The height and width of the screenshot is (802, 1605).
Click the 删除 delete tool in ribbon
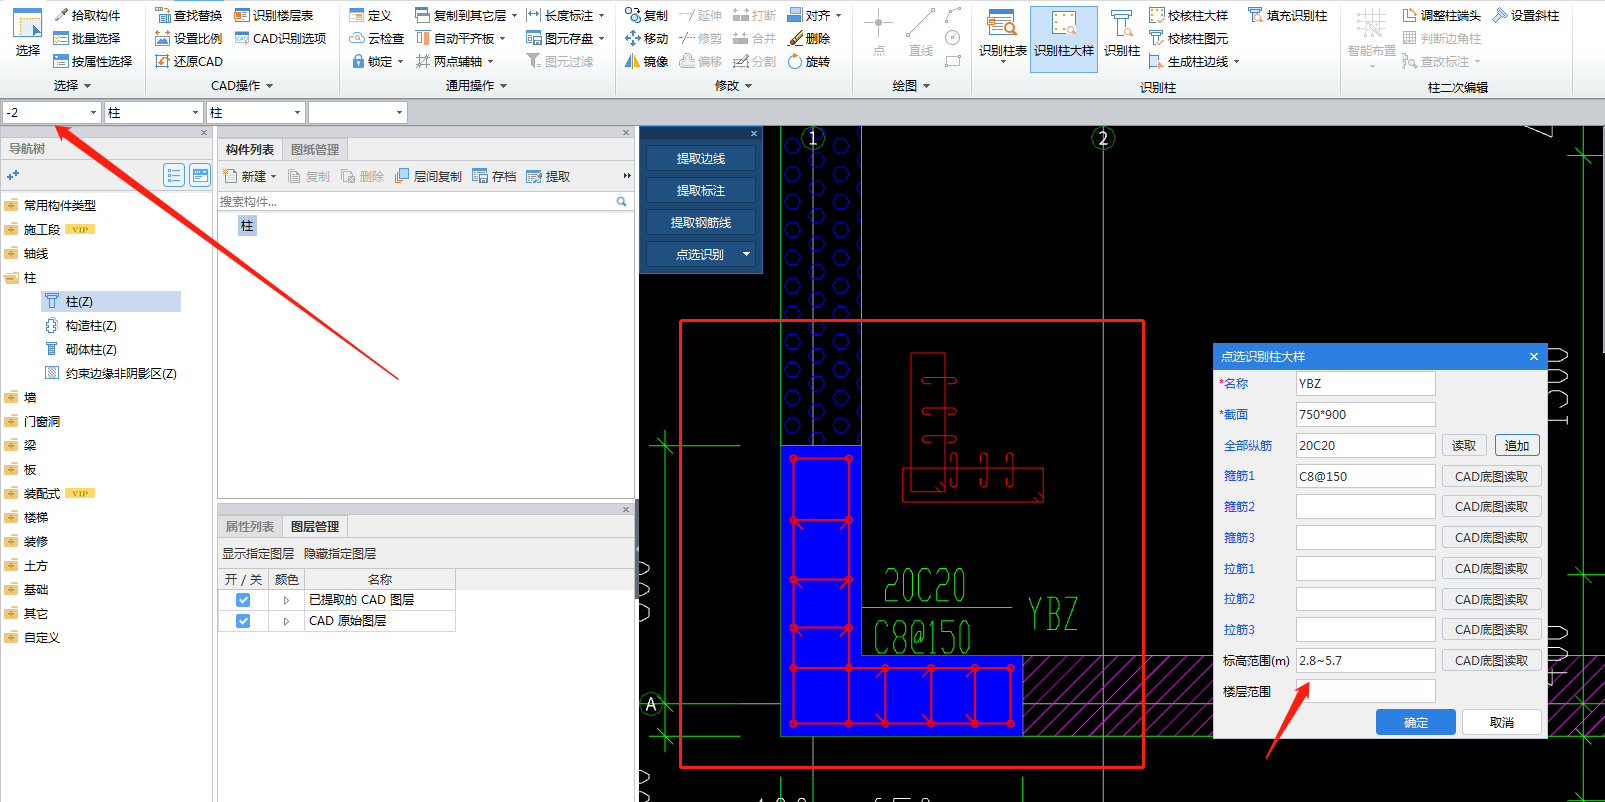tap(809, 38)
